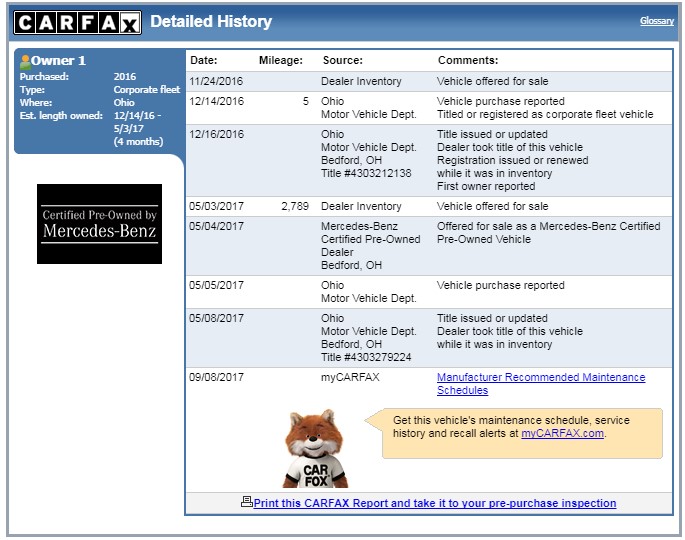This screenshot has height=540, width=685.
Task: Click the myCARFAX source cell
Action: [350, 377]
